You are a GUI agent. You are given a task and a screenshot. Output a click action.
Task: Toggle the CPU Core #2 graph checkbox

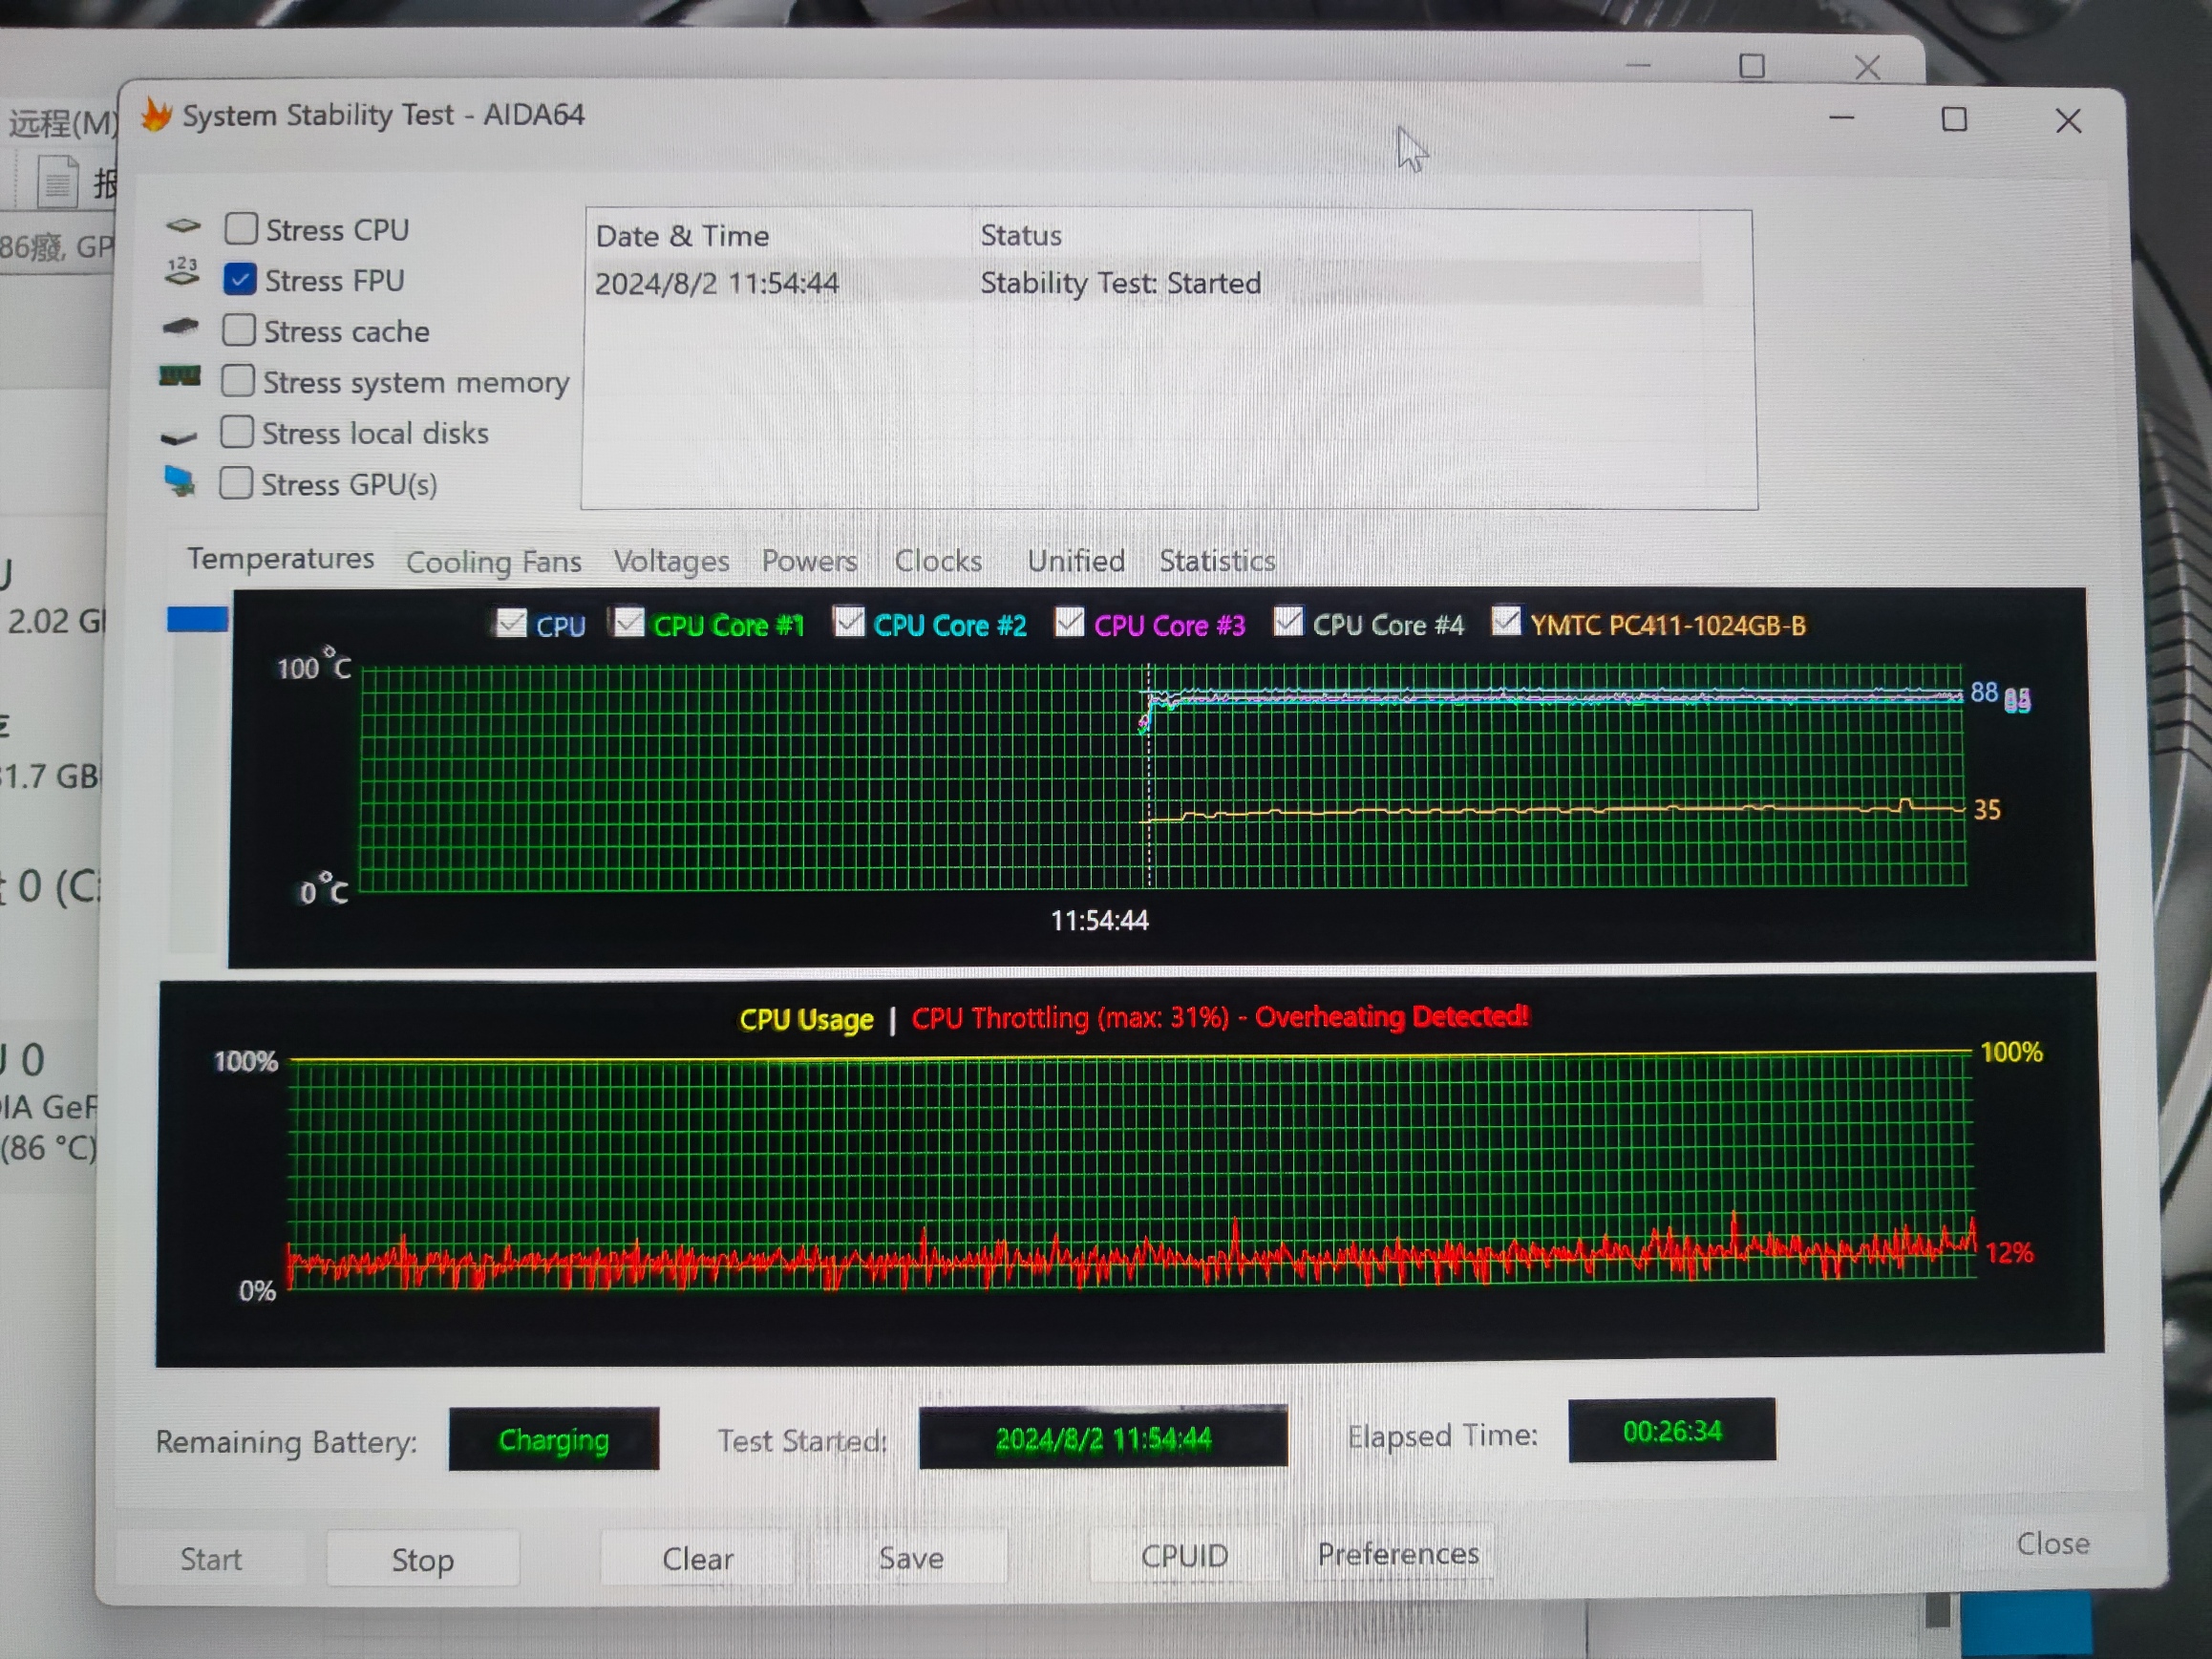tap(849, 621)
